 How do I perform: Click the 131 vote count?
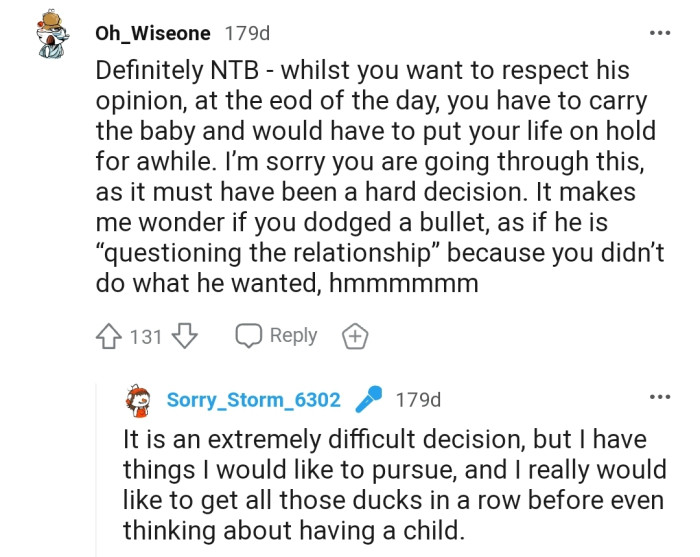146,337
